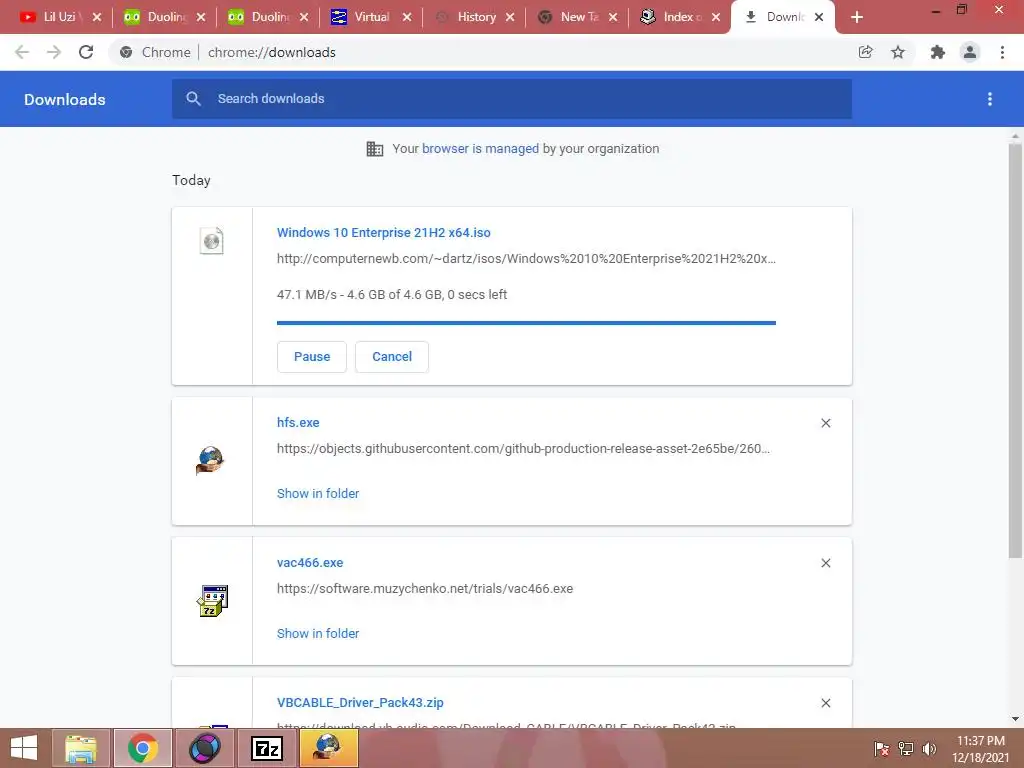Remove hfs.exe from the downloads list
This screenshot has height=768, width=1024.
(x=826, y=423)
